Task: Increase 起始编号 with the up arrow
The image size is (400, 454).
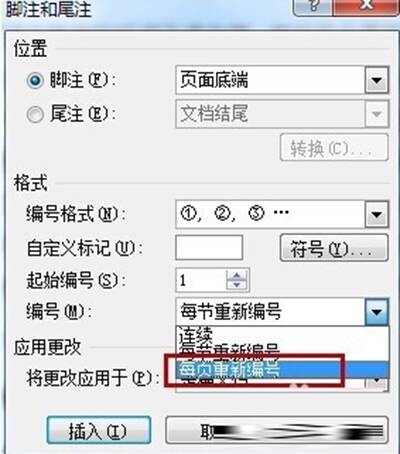Action: click(x=237, y=275)
